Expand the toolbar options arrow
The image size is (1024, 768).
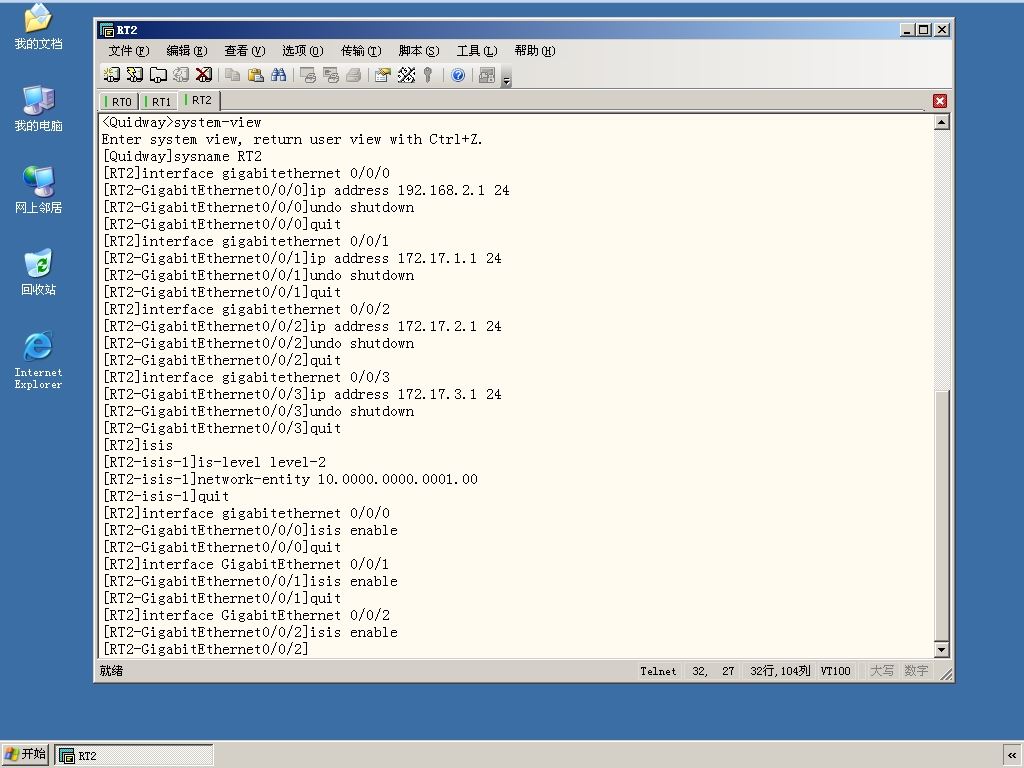(x=506, y=77)
